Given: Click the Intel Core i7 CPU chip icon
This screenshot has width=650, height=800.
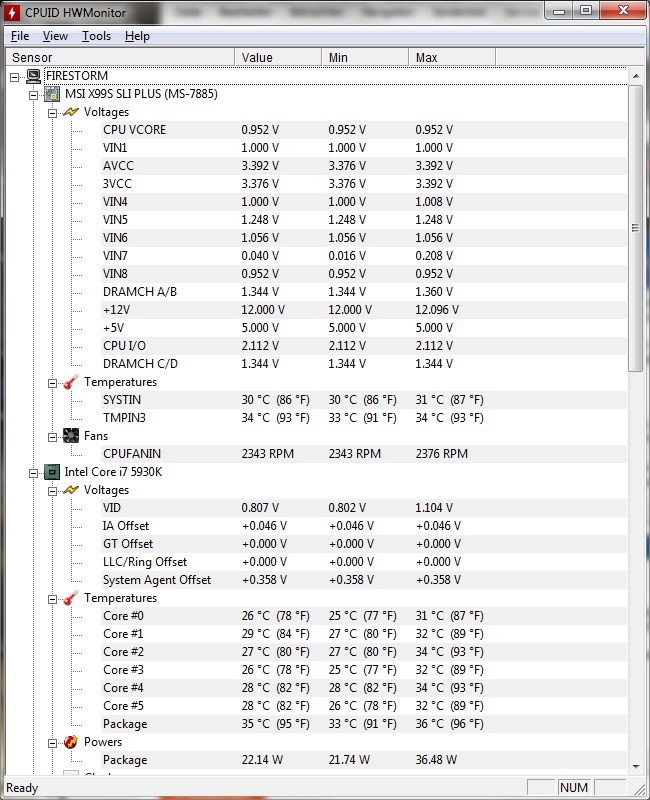Looking at the screenshot, I should pyautogui.click(x=52, y=472).
